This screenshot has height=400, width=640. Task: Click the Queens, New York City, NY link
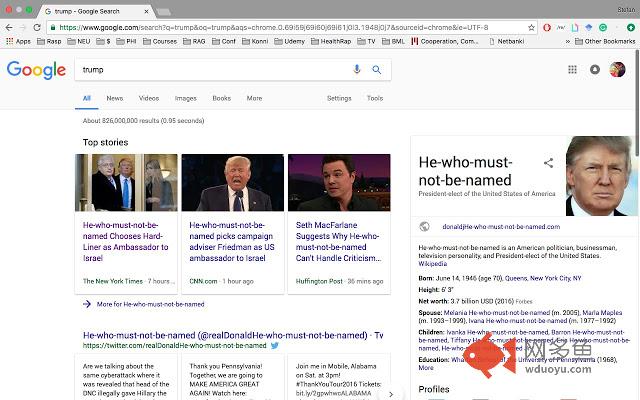(543, 278)
